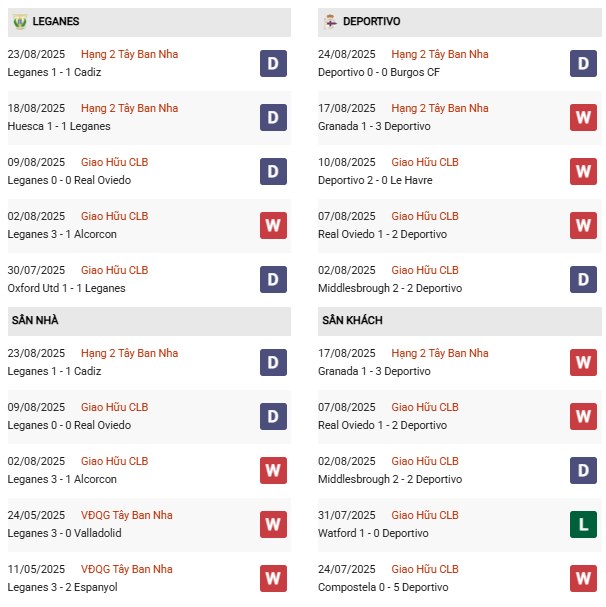Click the W badge for Granada 1 - 3 Deportivo under DEPORTIVO
This screenshot has width=606, height=607.
pyautogui.click(x=584, y=117)
